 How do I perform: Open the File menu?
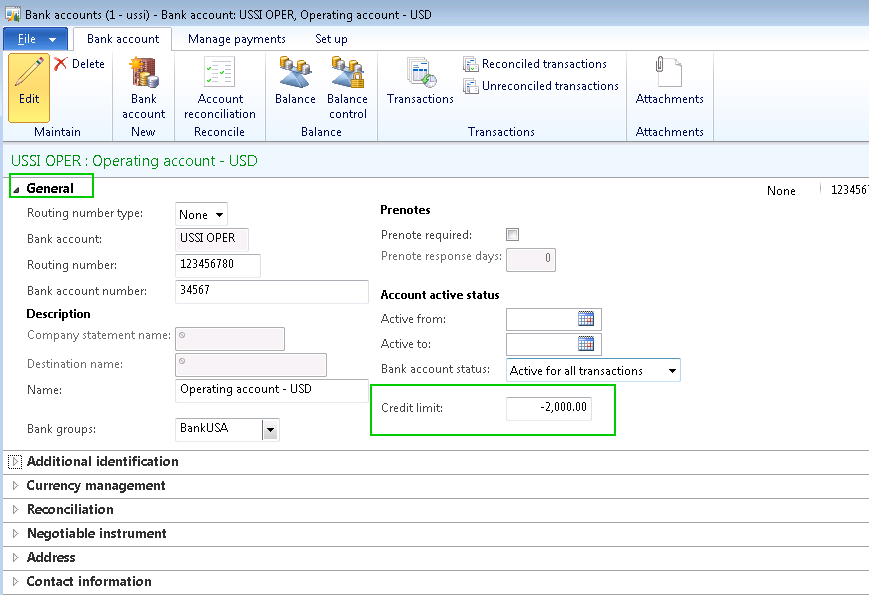[36, 39]
